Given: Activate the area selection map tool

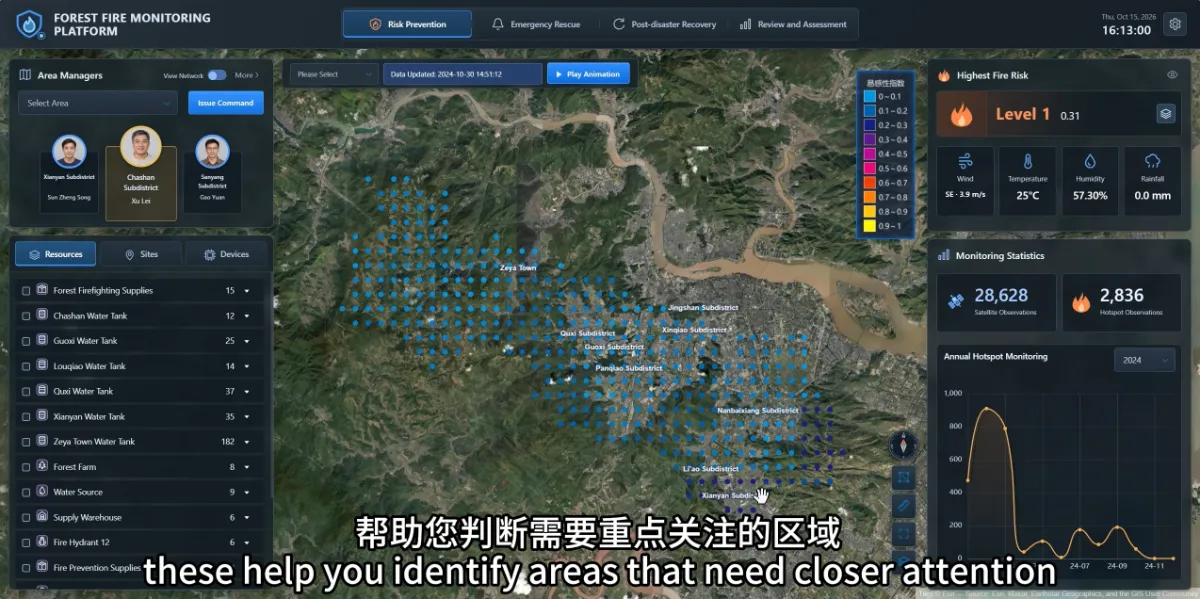Looking at the screenshot, I should (x=904, y=478).
